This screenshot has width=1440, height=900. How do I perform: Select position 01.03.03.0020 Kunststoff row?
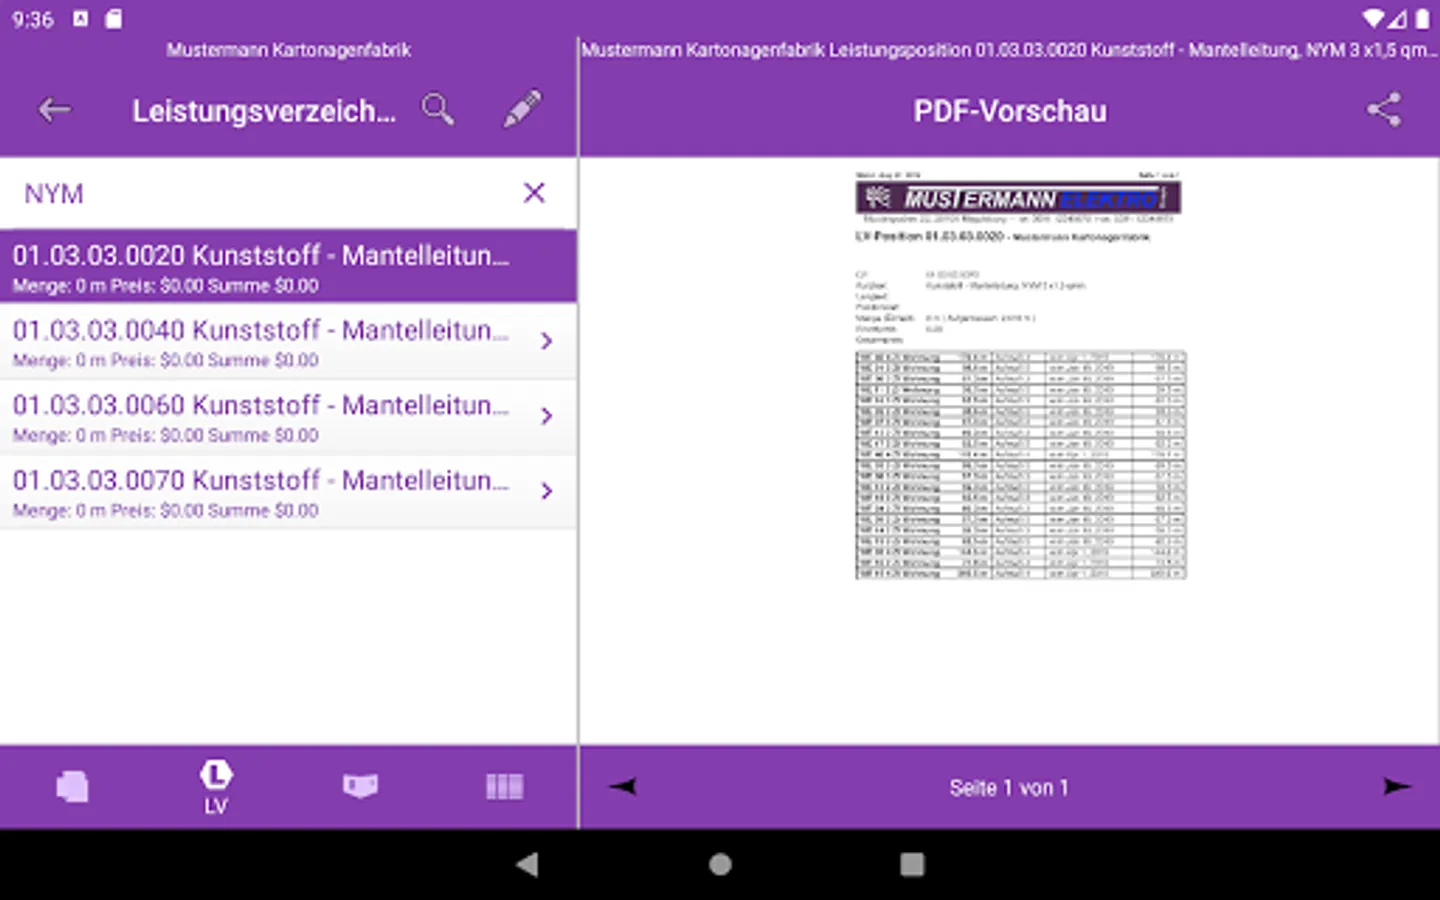[x=288, y=267]
